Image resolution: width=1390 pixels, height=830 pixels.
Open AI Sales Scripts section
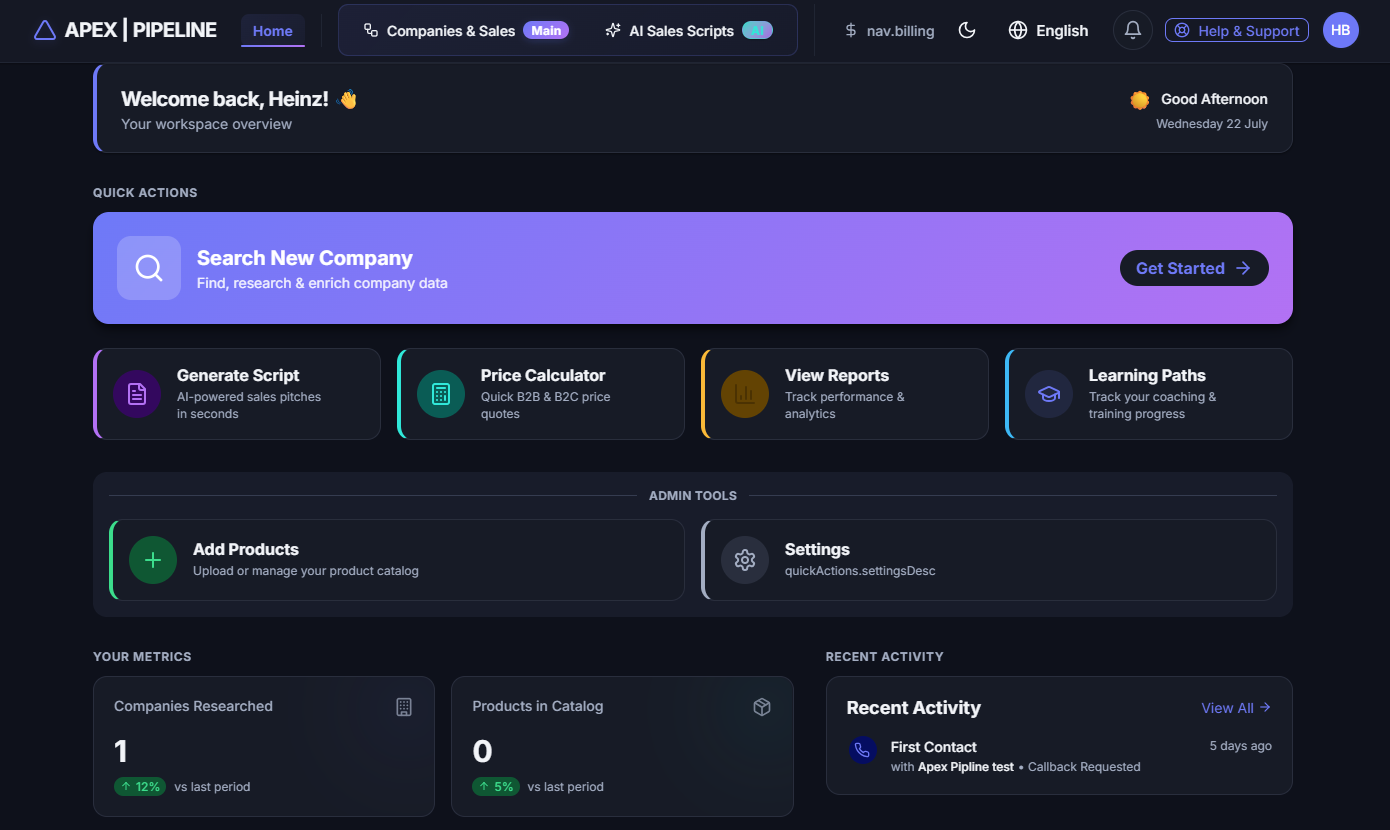point(689,30)
